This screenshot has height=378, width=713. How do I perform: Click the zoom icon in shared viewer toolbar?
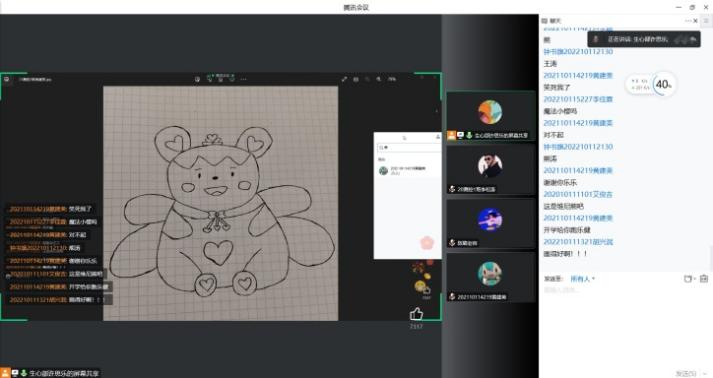378,79
